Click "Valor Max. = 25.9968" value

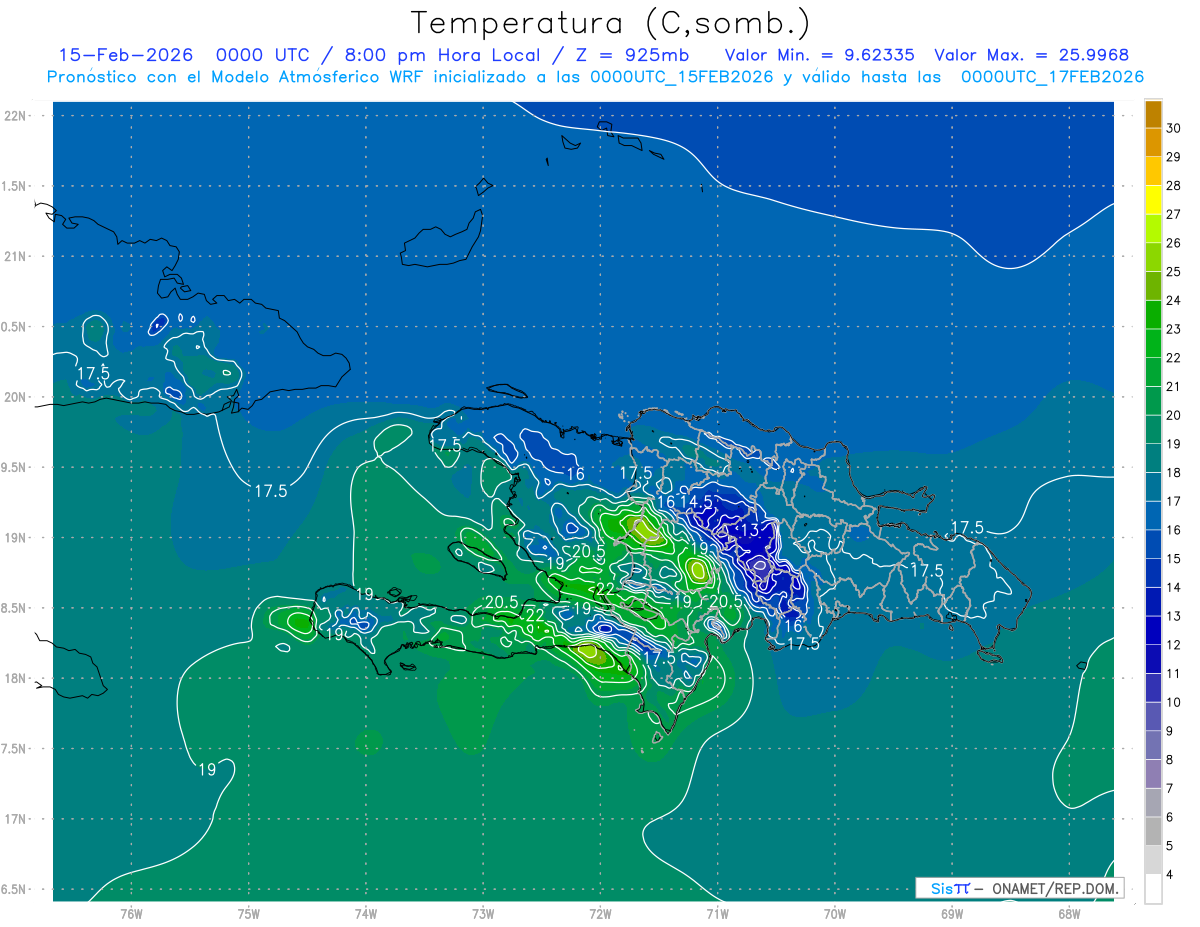1031,55
